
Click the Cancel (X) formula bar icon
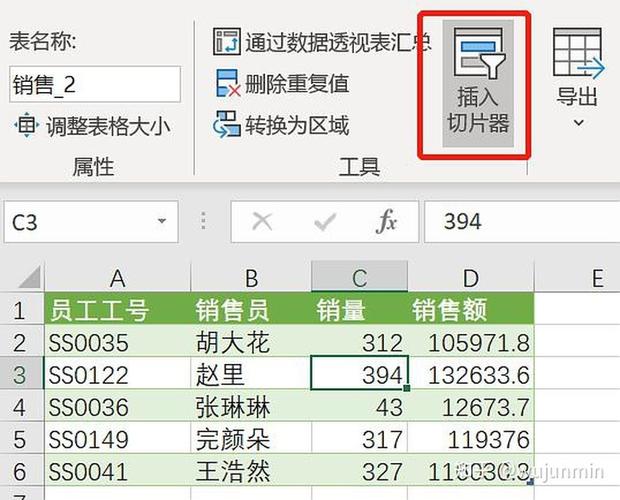[262, 221]
